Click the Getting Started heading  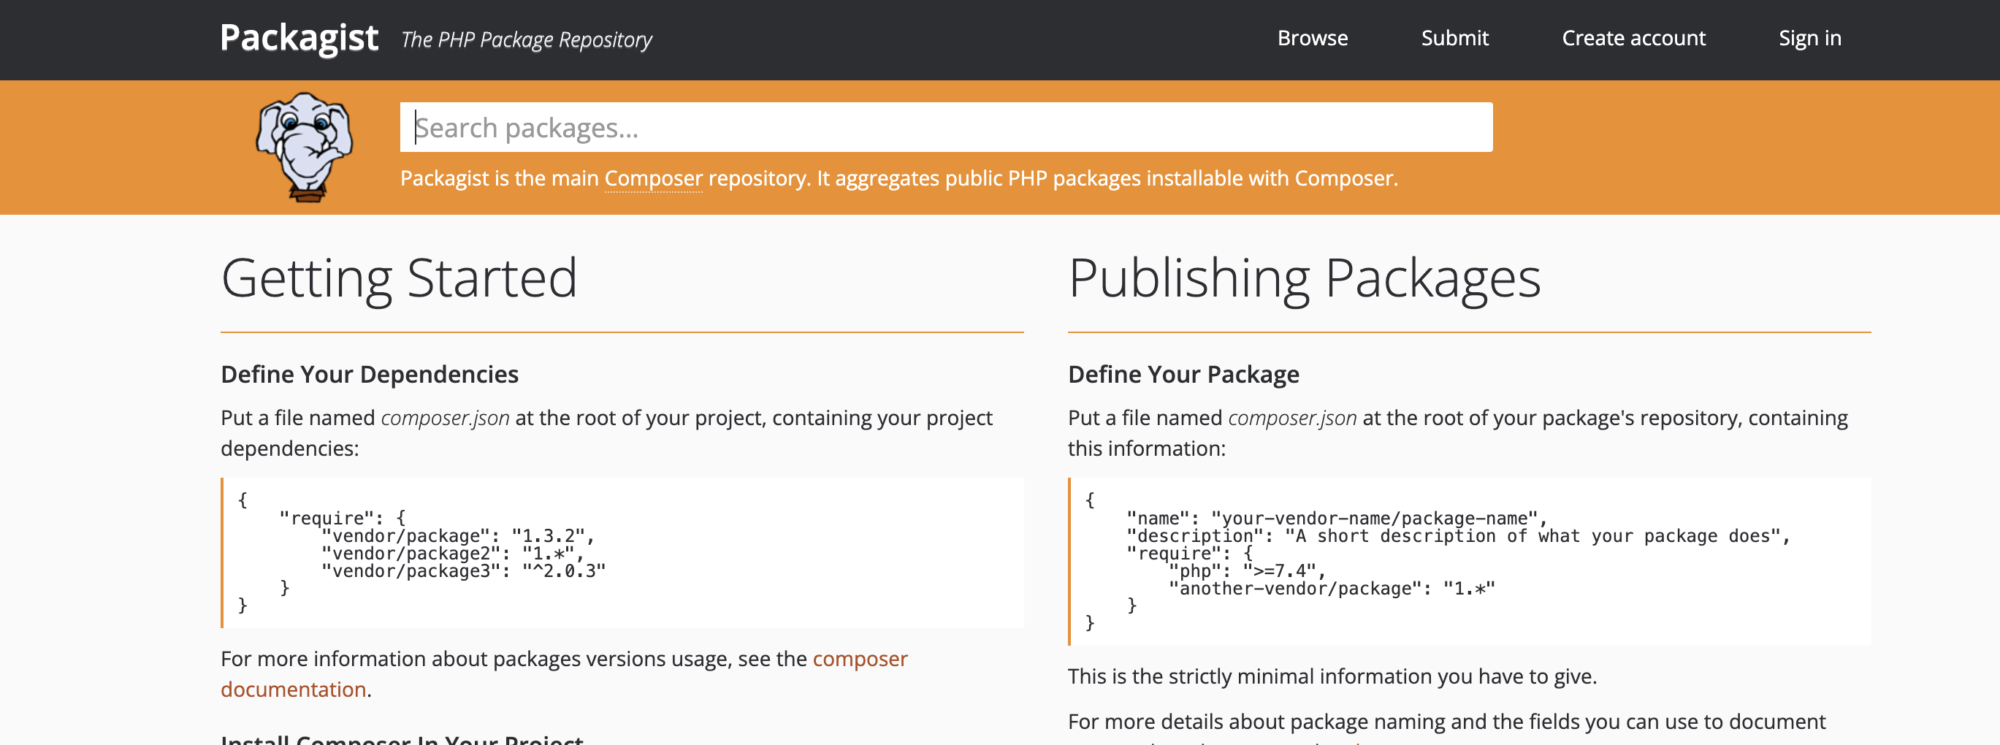click(399, 278)
